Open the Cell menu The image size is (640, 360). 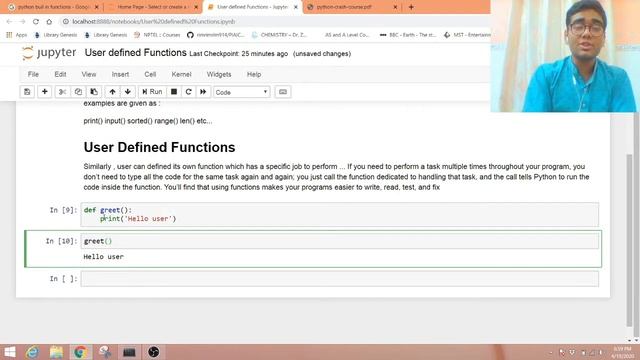click(150, 74)
